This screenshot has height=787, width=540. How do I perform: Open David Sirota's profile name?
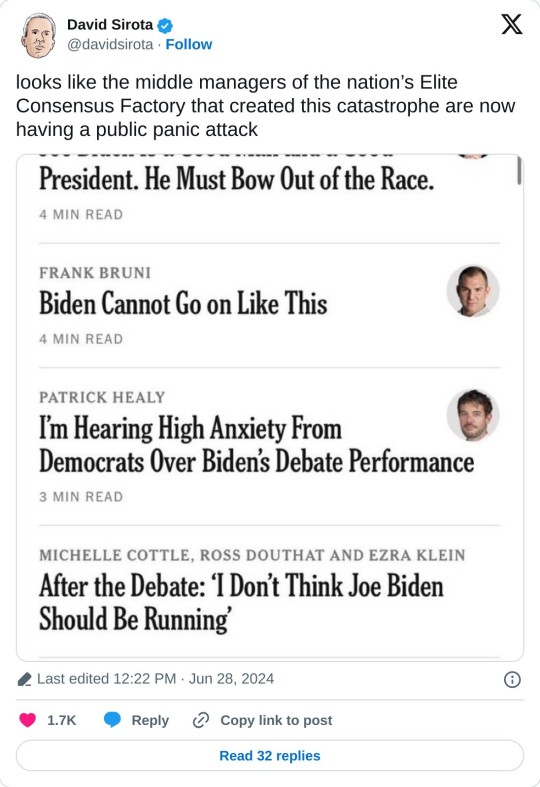point(110,25)
